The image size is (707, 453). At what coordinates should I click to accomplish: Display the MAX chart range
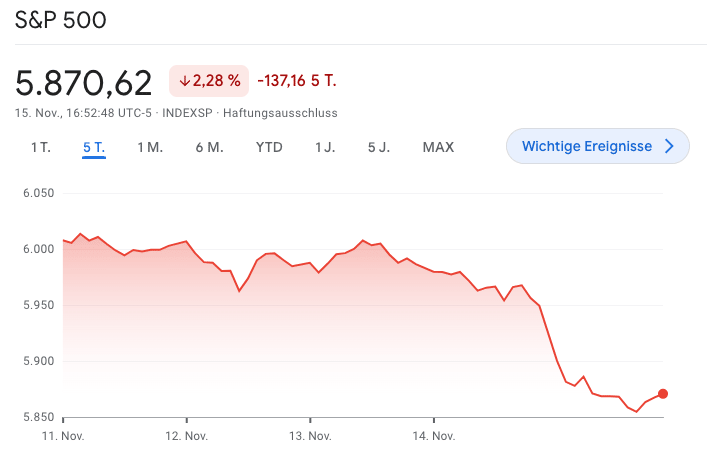click(438, 147)
